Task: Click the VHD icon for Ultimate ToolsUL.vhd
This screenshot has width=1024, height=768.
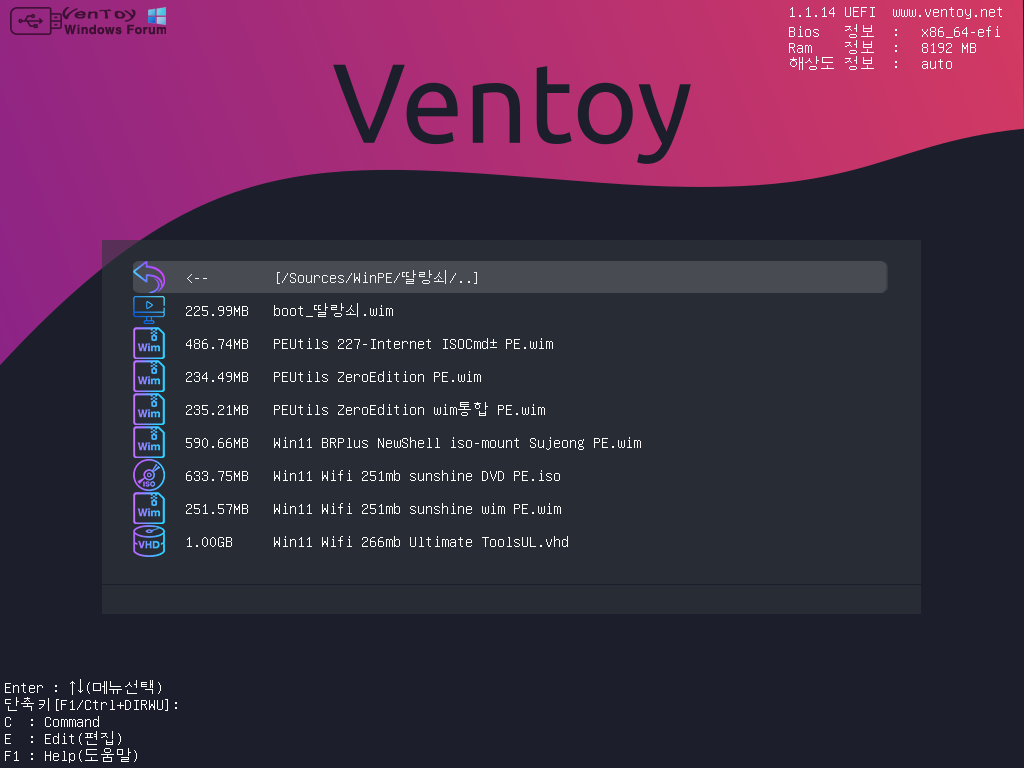Action: pos(149,541)
